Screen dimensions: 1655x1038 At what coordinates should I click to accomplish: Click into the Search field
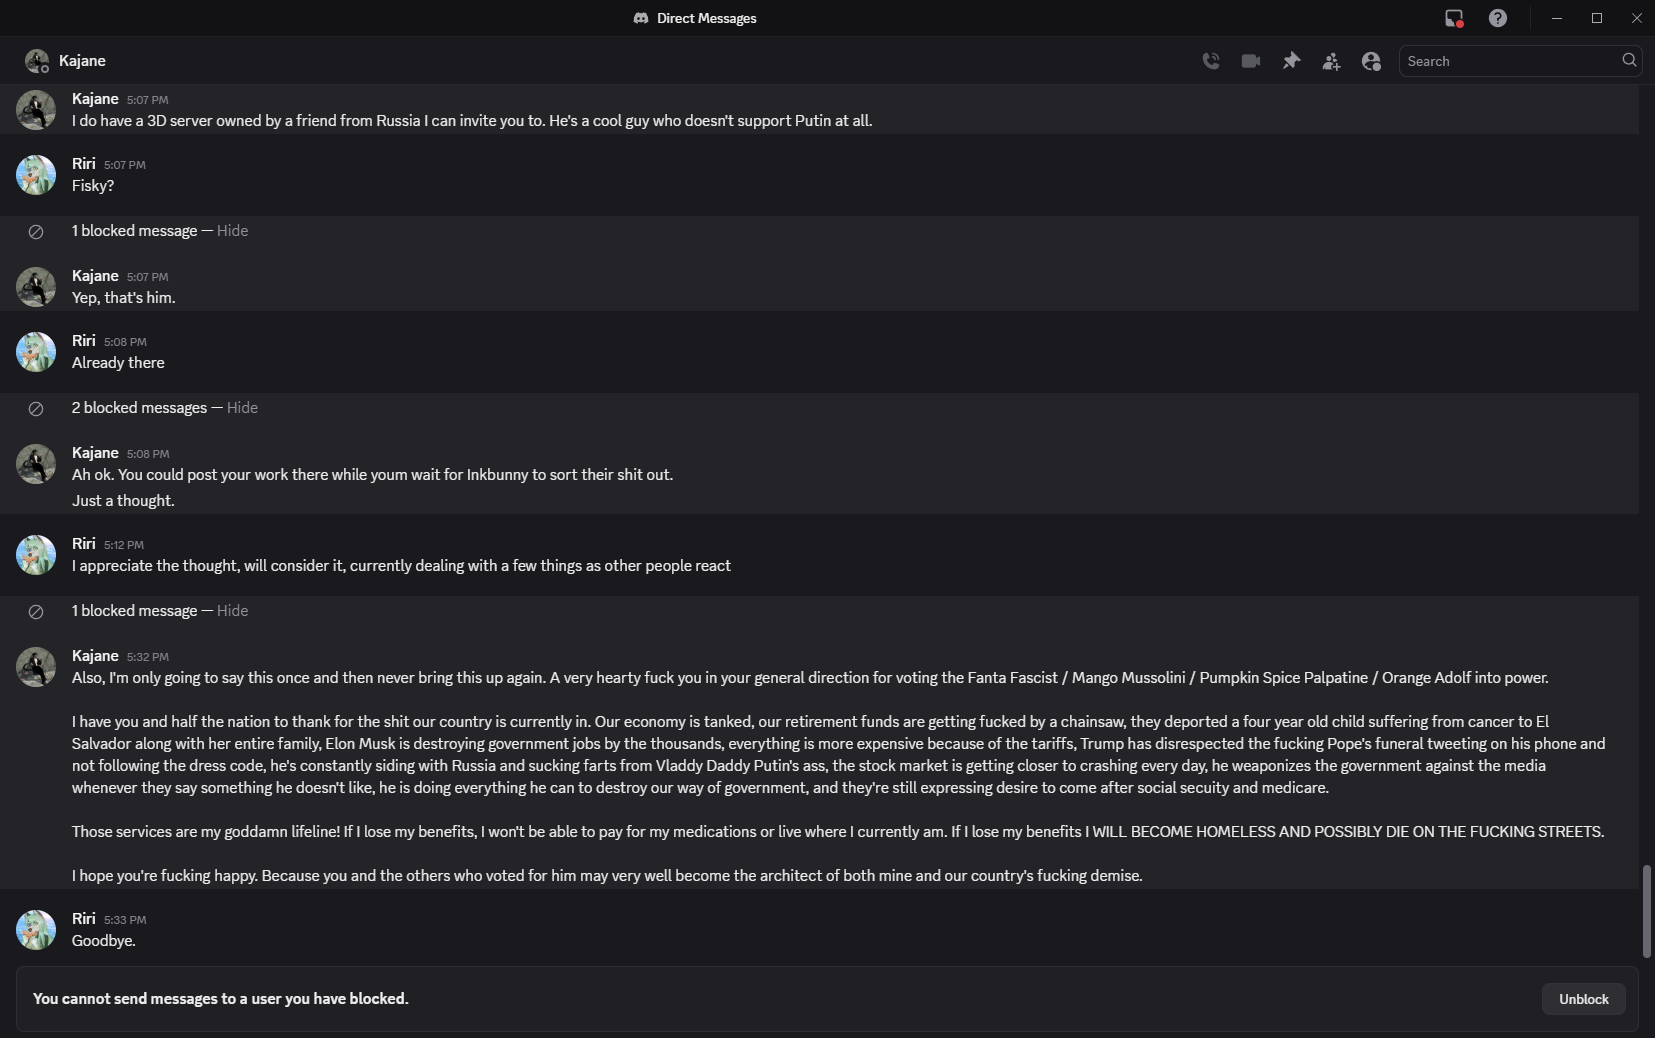coord(1510,61)
